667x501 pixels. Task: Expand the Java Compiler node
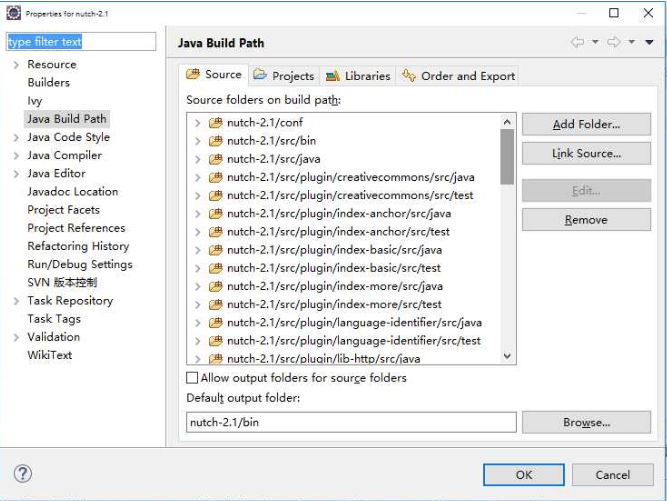click(16, 156)
